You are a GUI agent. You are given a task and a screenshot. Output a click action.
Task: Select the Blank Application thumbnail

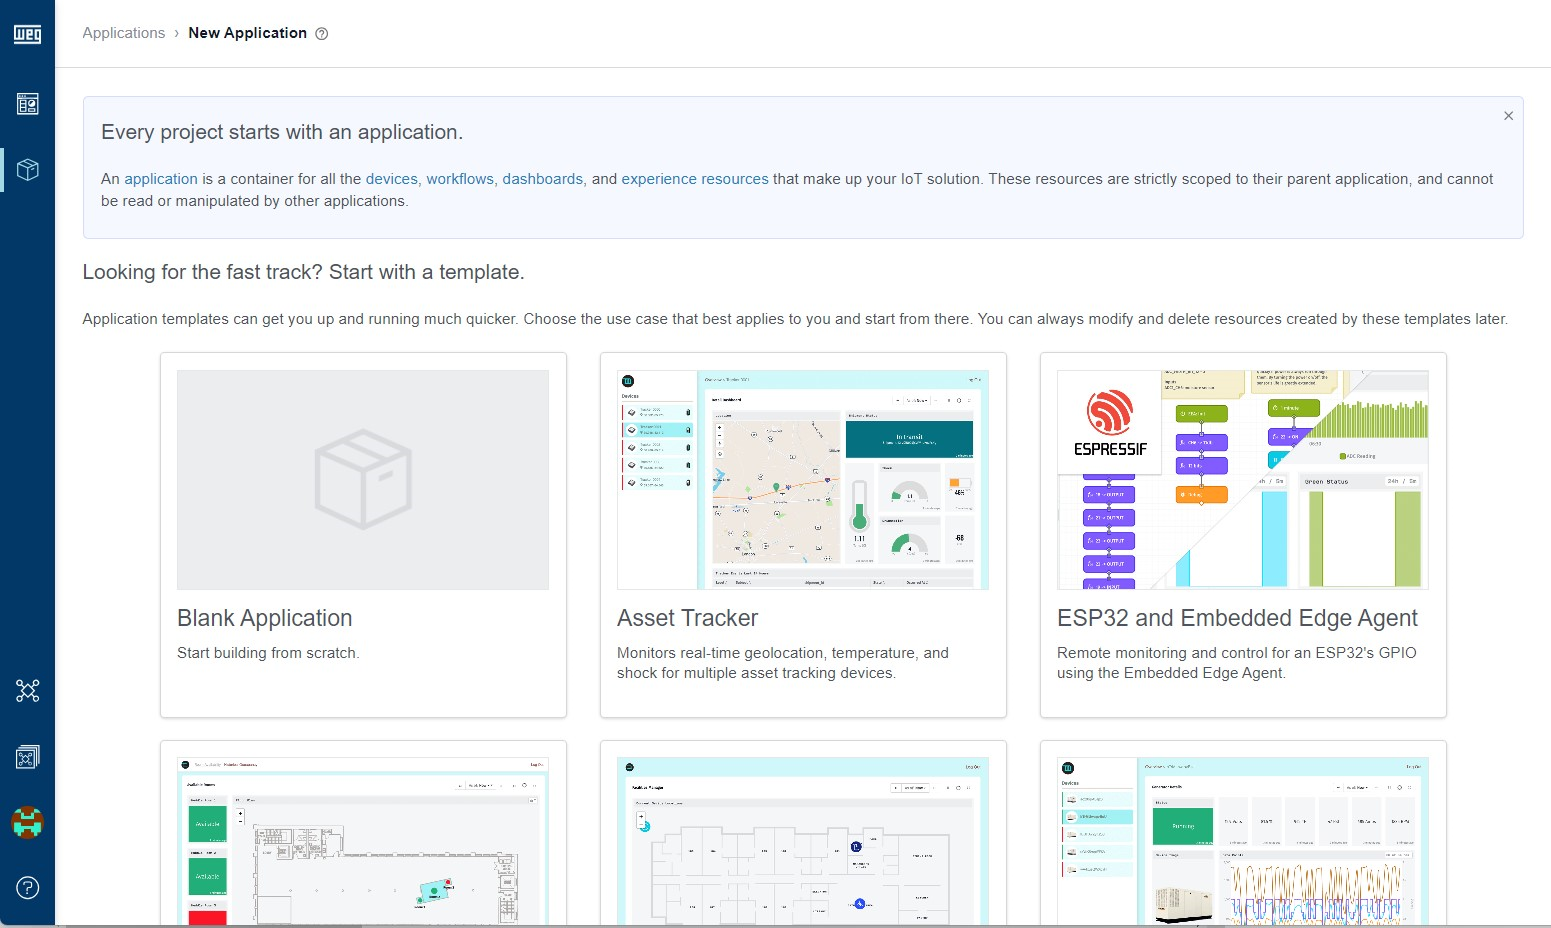(363, 480)
